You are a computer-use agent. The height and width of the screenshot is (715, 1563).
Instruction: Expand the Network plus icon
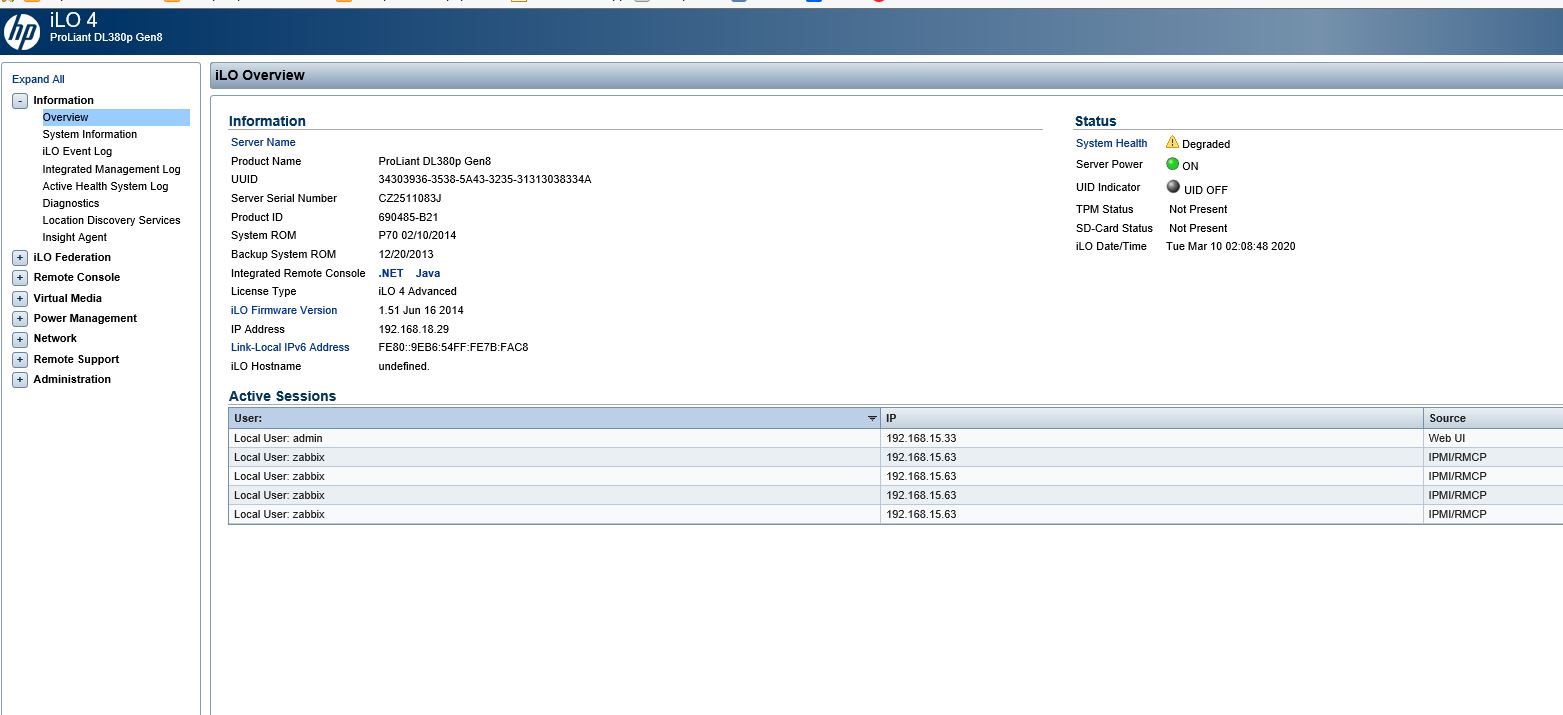tap(20, 339)
